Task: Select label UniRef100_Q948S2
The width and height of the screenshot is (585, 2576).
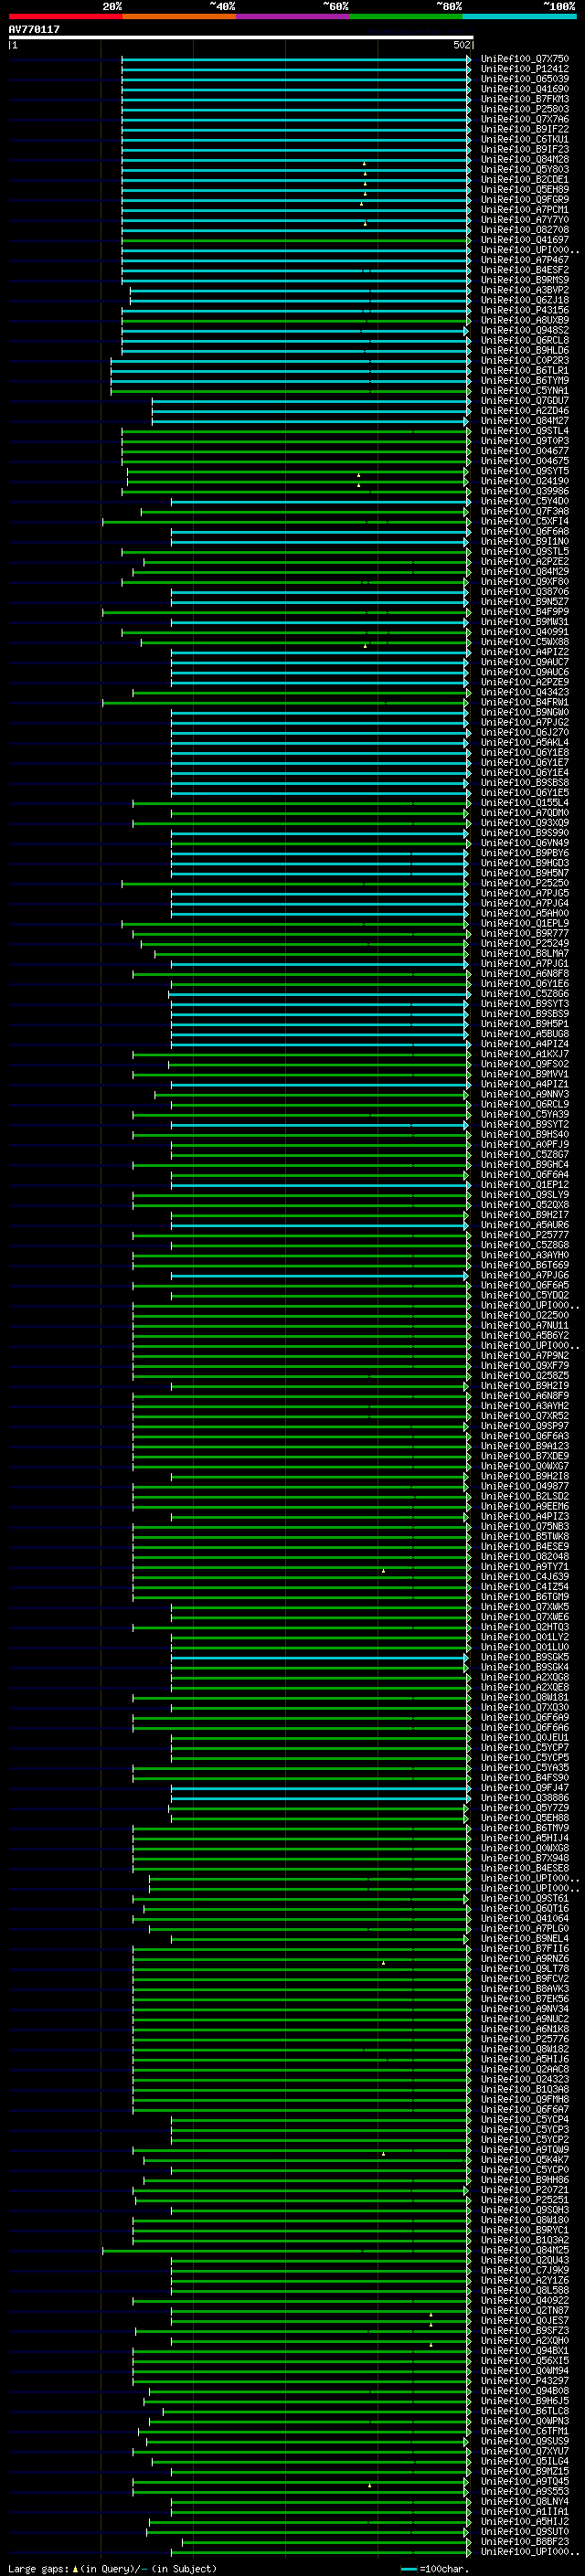Action: tap(524, 330)
